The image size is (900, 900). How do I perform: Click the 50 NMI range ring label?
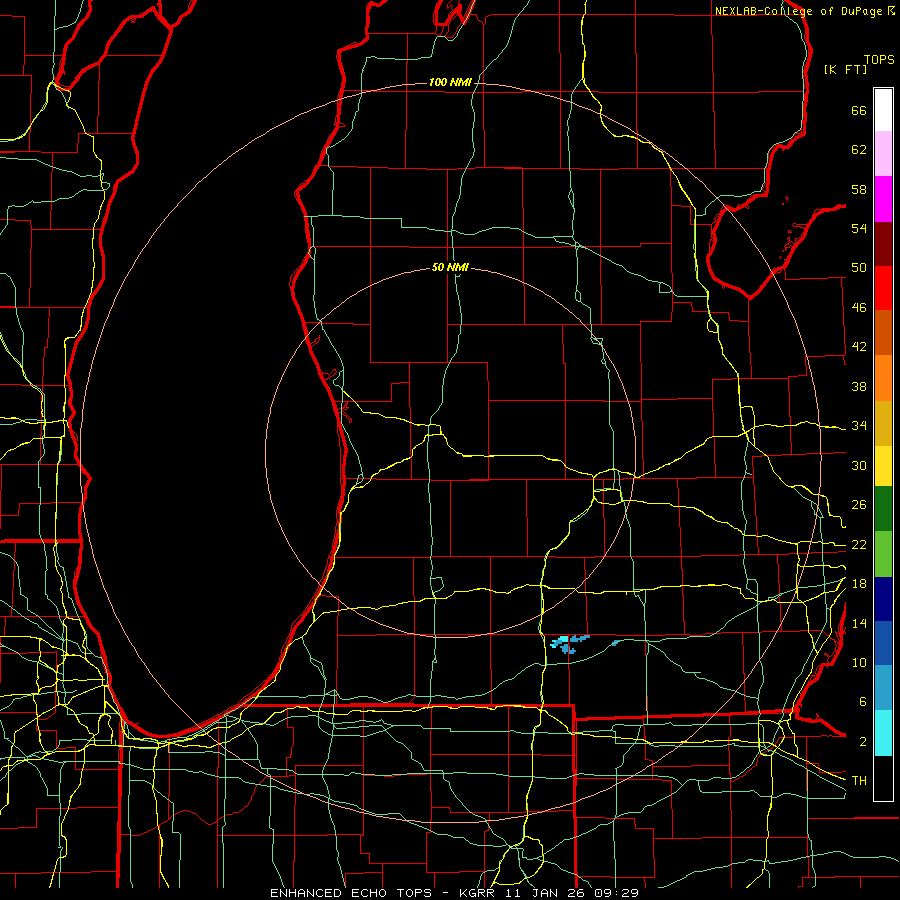(x=450, y=267)
